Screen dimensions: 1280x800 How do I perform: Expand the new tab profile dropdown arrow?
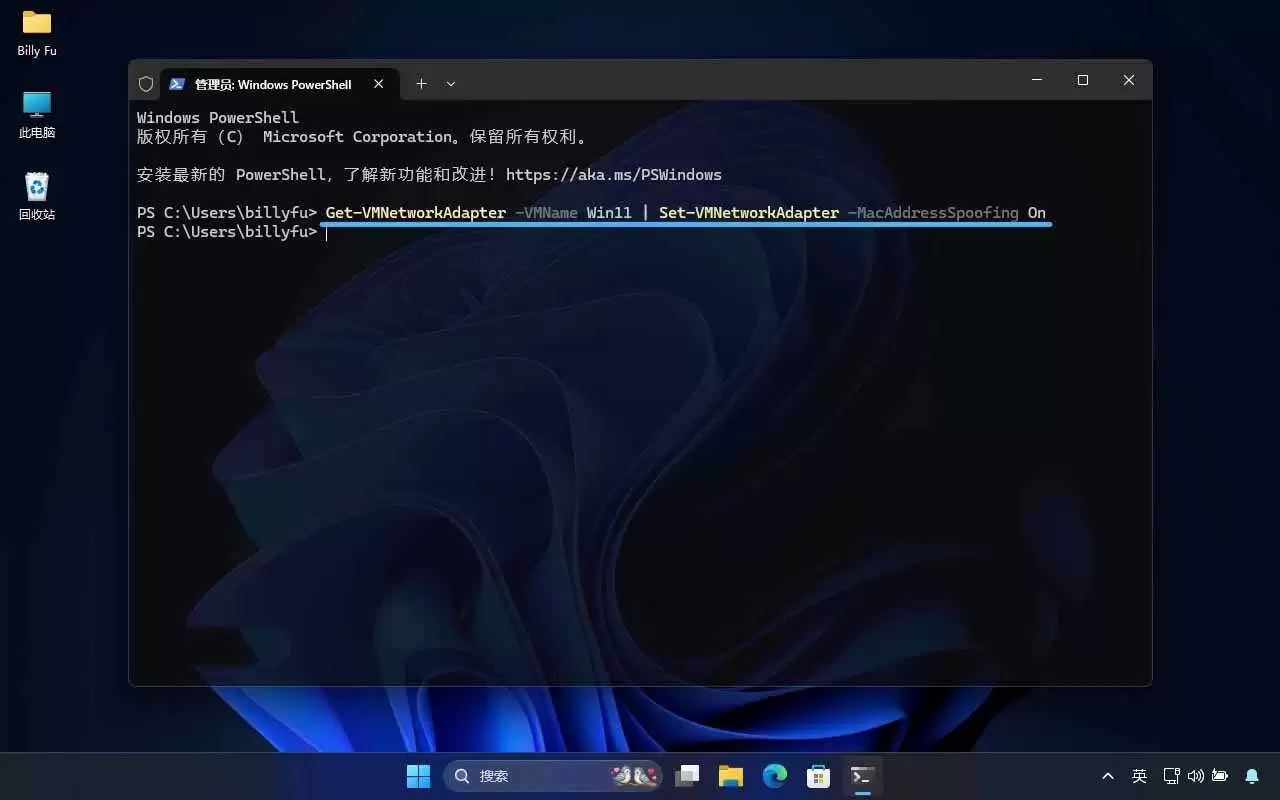[451, 84]
